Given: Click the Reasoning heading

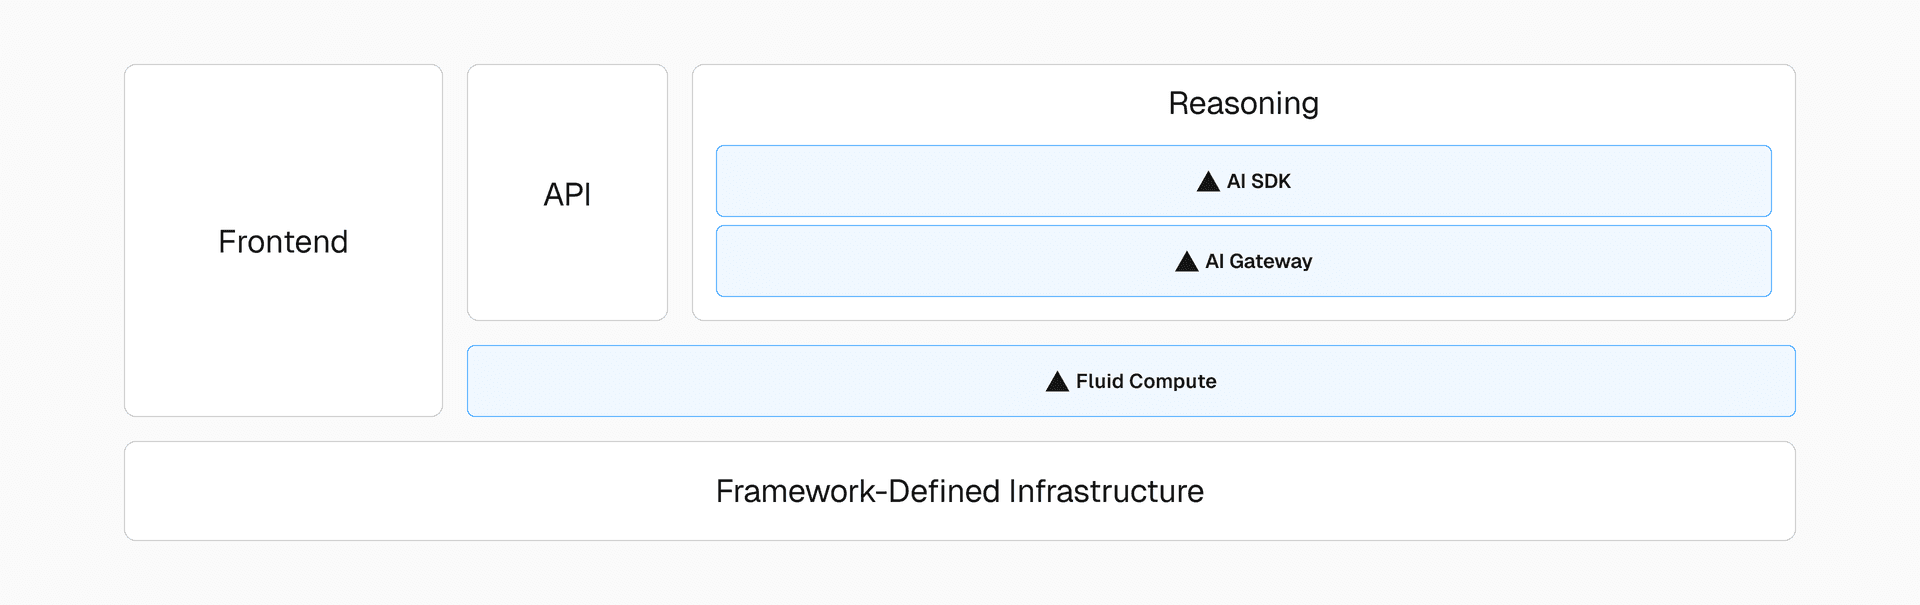Looking at the screenshot, I should point(1243,103).
